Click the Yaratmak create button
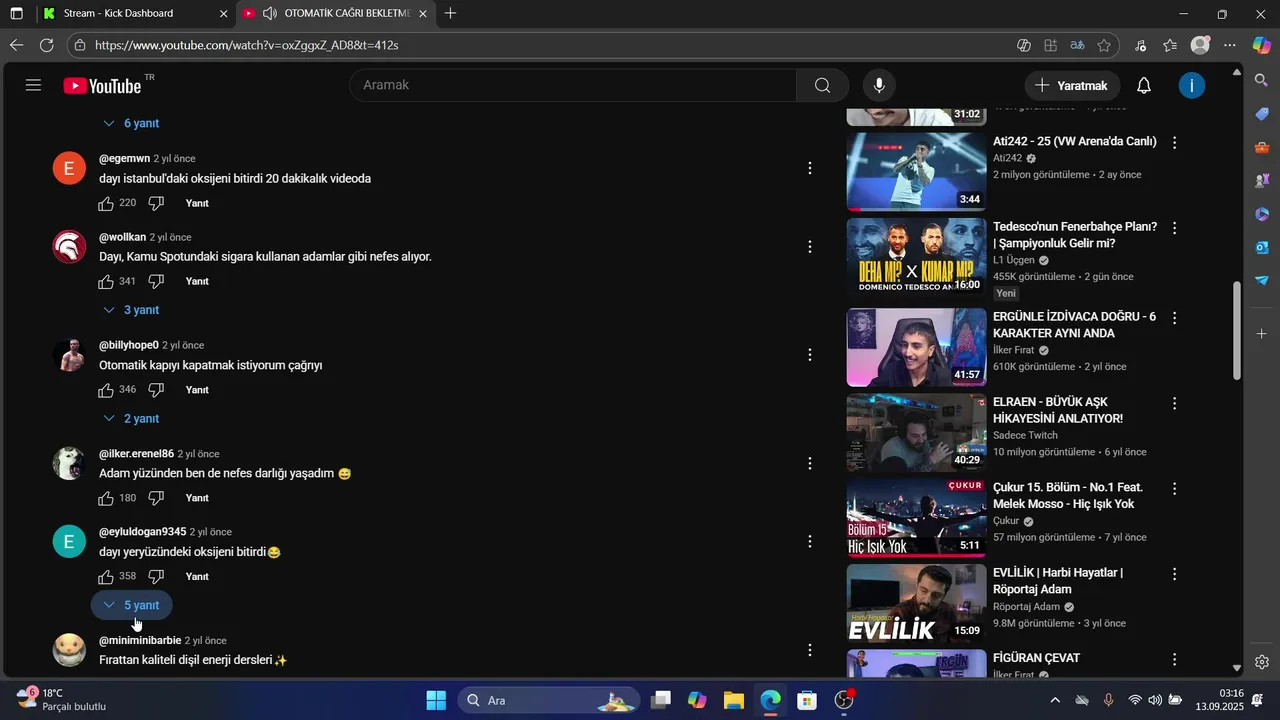1280x720 pixels. click(1072, 85)
